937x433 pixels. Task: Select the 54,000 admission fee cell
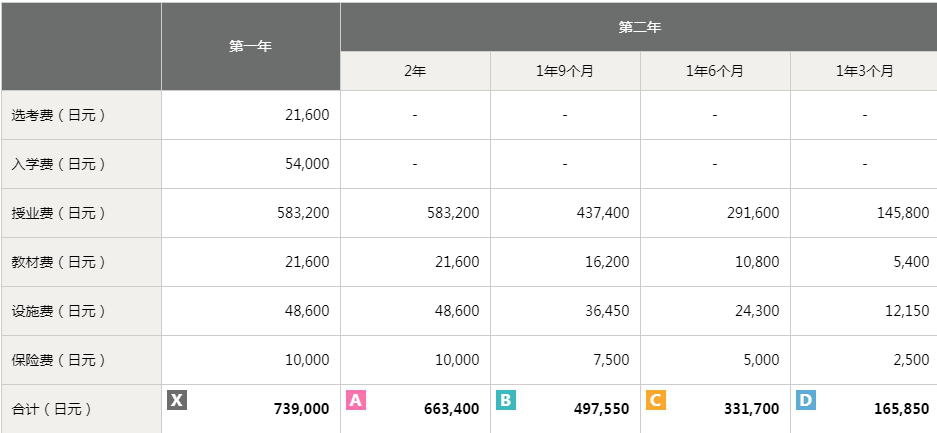click(x=307, y=164)
